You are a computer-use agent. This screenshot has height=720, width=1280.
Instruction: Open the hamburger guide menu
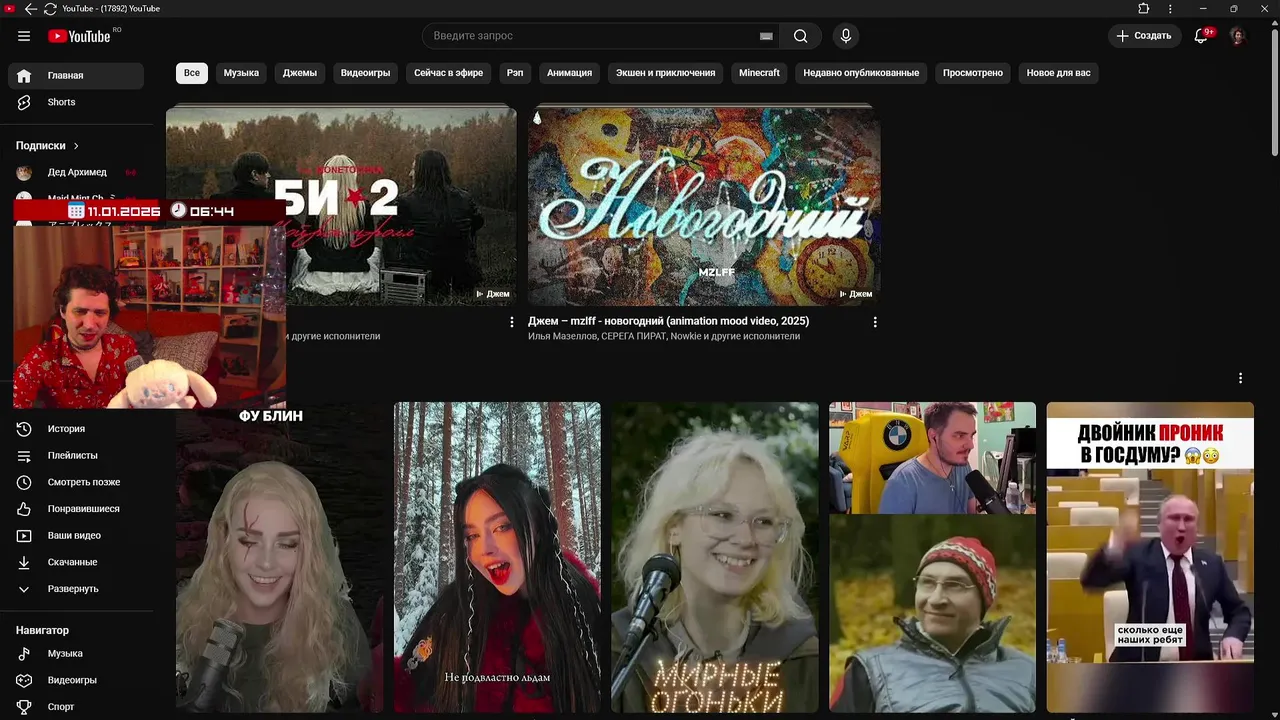coord(24,36)
